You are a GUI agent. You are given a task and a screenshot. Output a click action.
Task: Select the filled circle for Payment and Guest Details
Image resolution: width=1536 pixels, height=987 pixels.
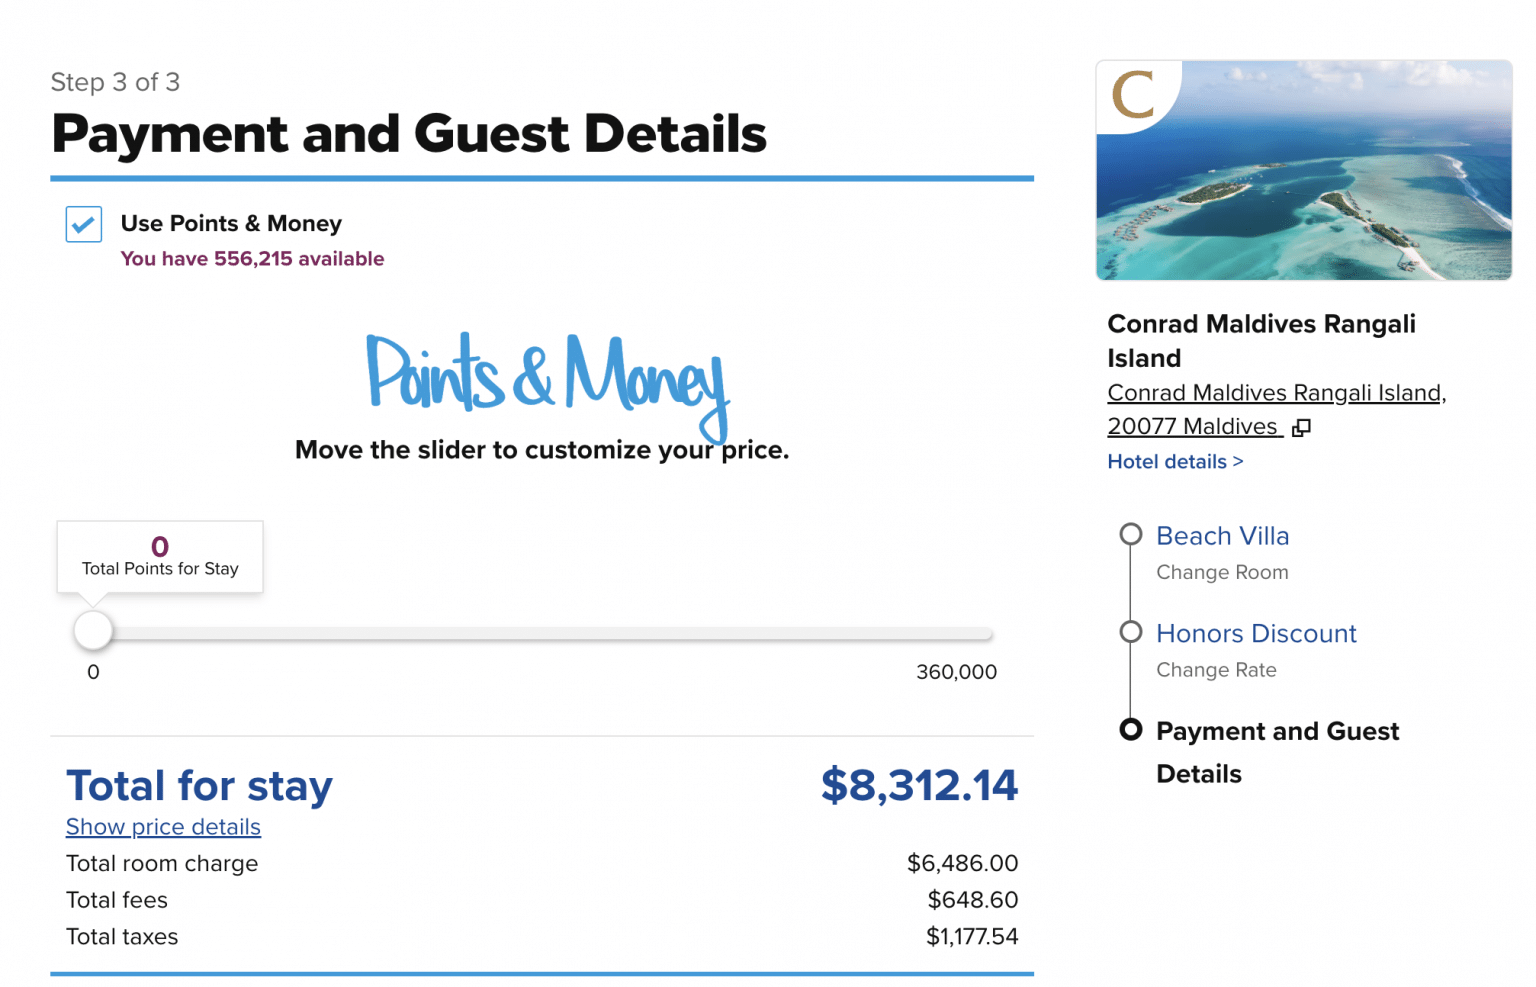pos(1131,730)
